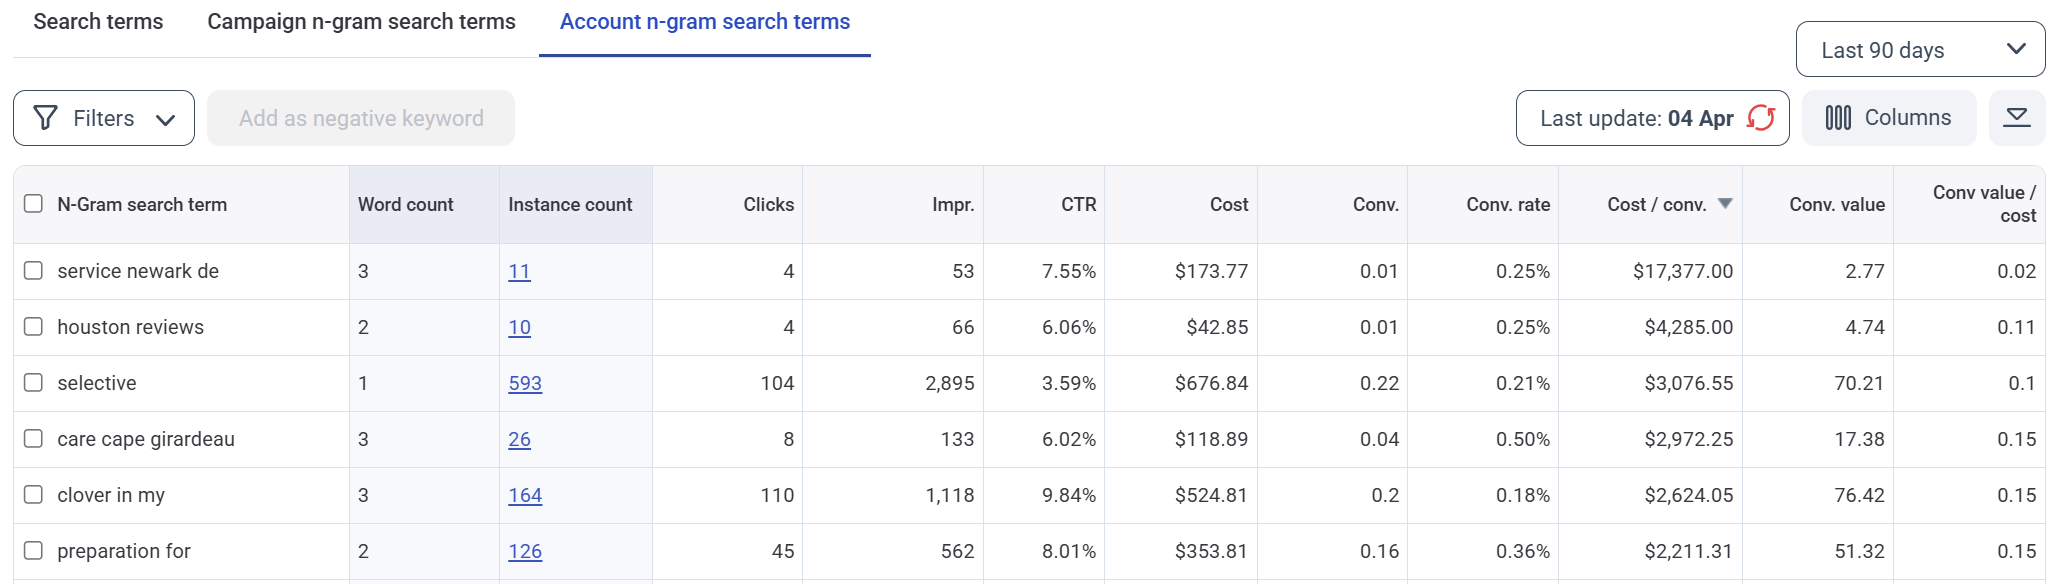Open Campaign n-gram search terms tab
The height and width of the screenshot is (584, 2062).
pyautogui.click(x=361, y=22)
